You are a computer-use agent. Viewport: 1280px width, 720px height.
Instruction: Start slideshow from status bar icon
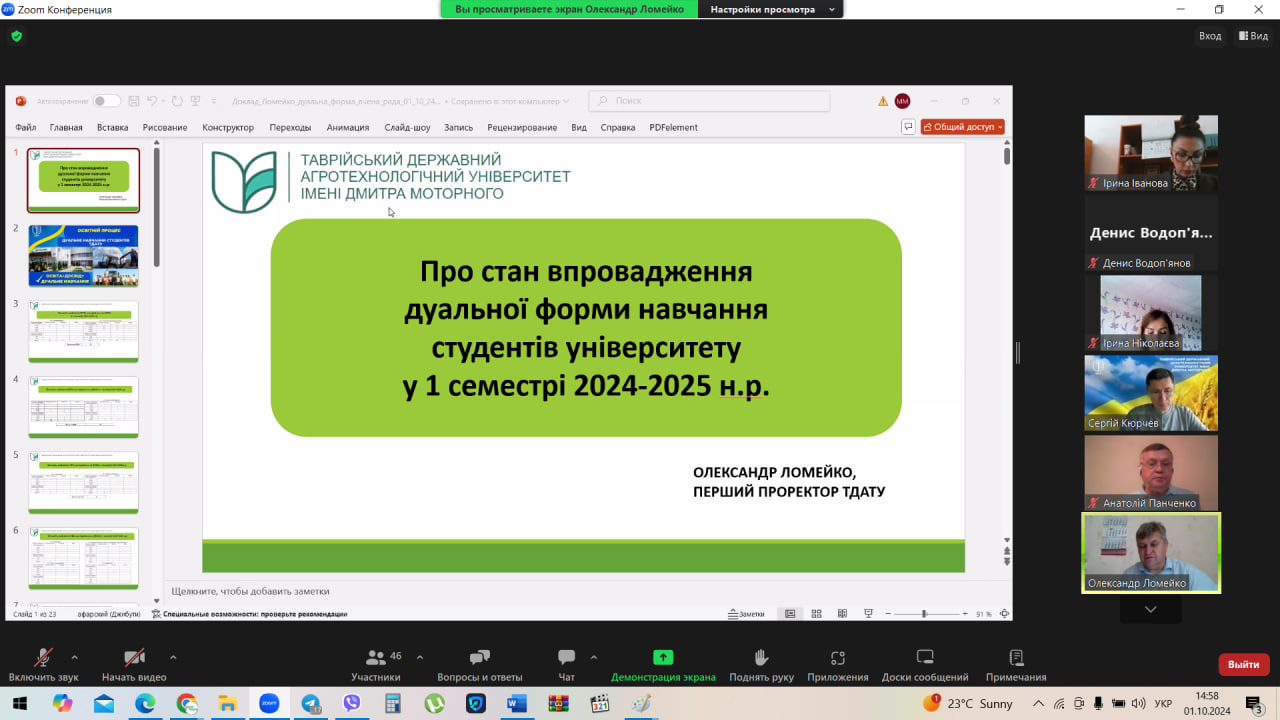pyautogui.click(x=868, y=614)
